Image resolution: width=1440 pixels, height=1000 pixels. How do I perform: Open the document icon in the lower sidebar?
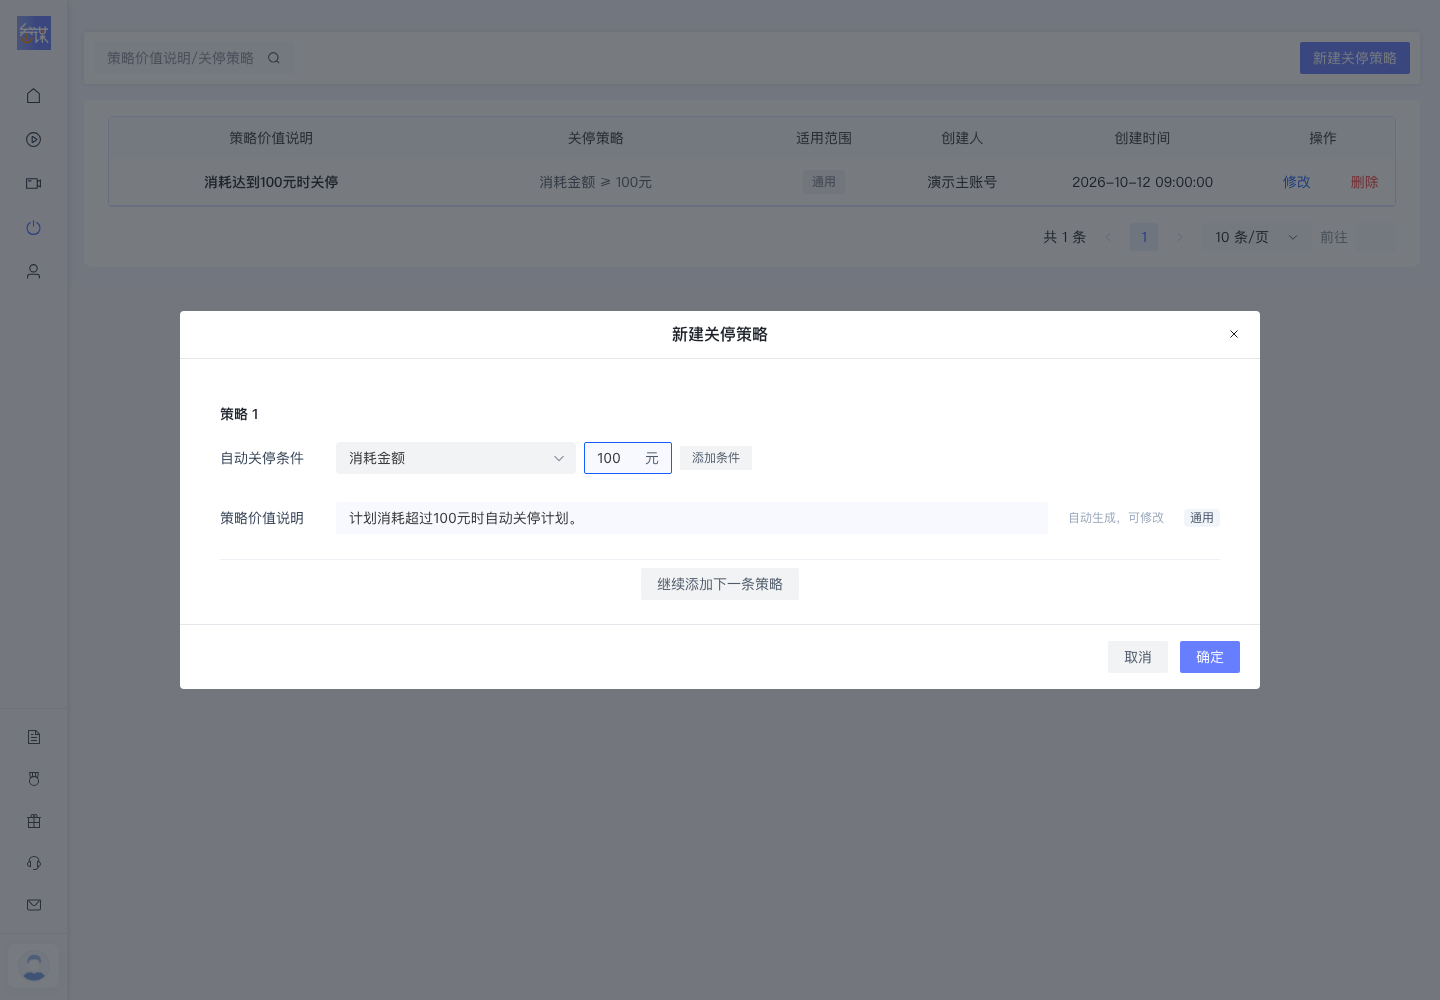(34, 737)
